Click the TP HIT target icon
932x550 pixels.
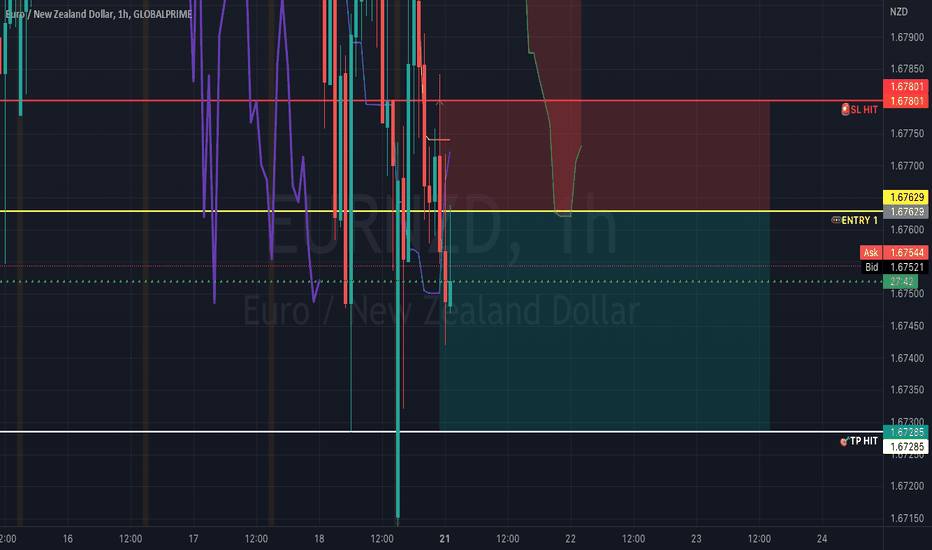pos(843,441)
